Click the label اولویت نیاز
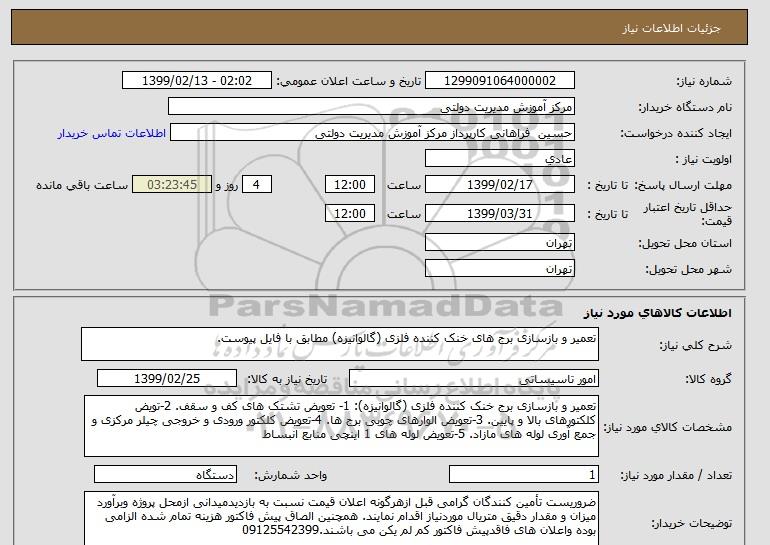The height and width of the screenshot is (545, 770). (x=703, y=159)
